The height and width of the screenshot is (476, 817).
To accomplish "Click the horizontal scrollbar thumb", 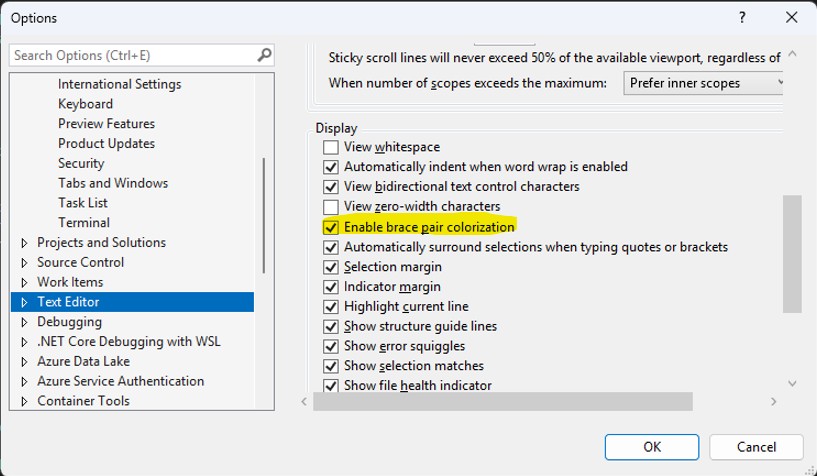I will click(x=502, y=401).
